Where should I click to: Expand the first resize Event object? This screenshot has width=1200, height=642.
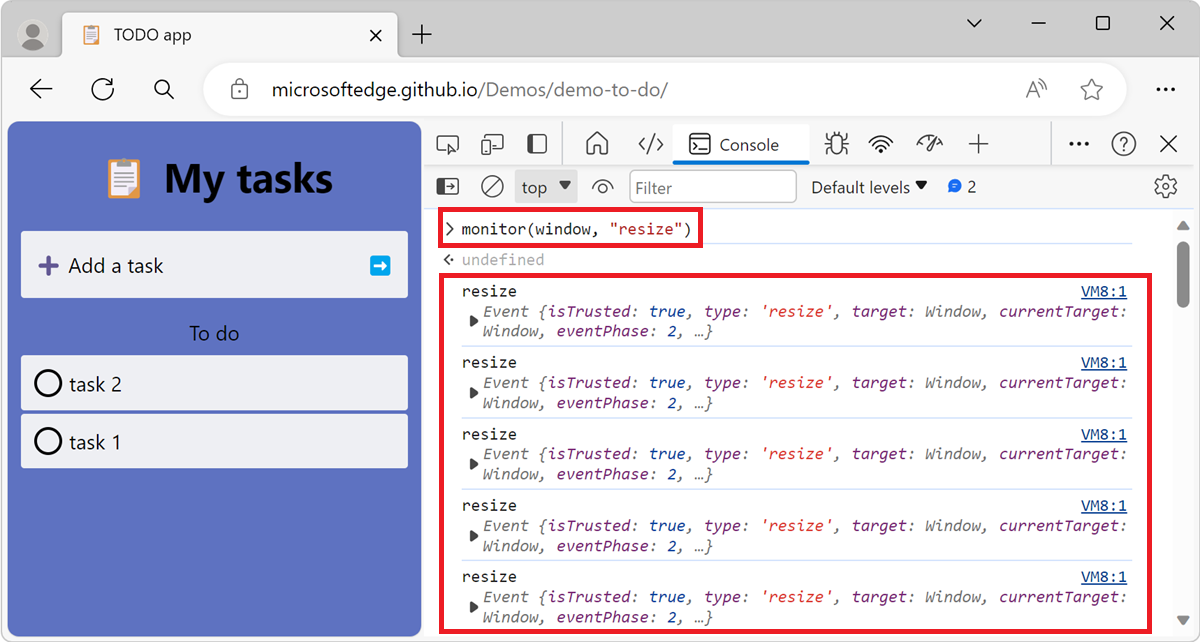pyautogui.click(x=474, y=321)
